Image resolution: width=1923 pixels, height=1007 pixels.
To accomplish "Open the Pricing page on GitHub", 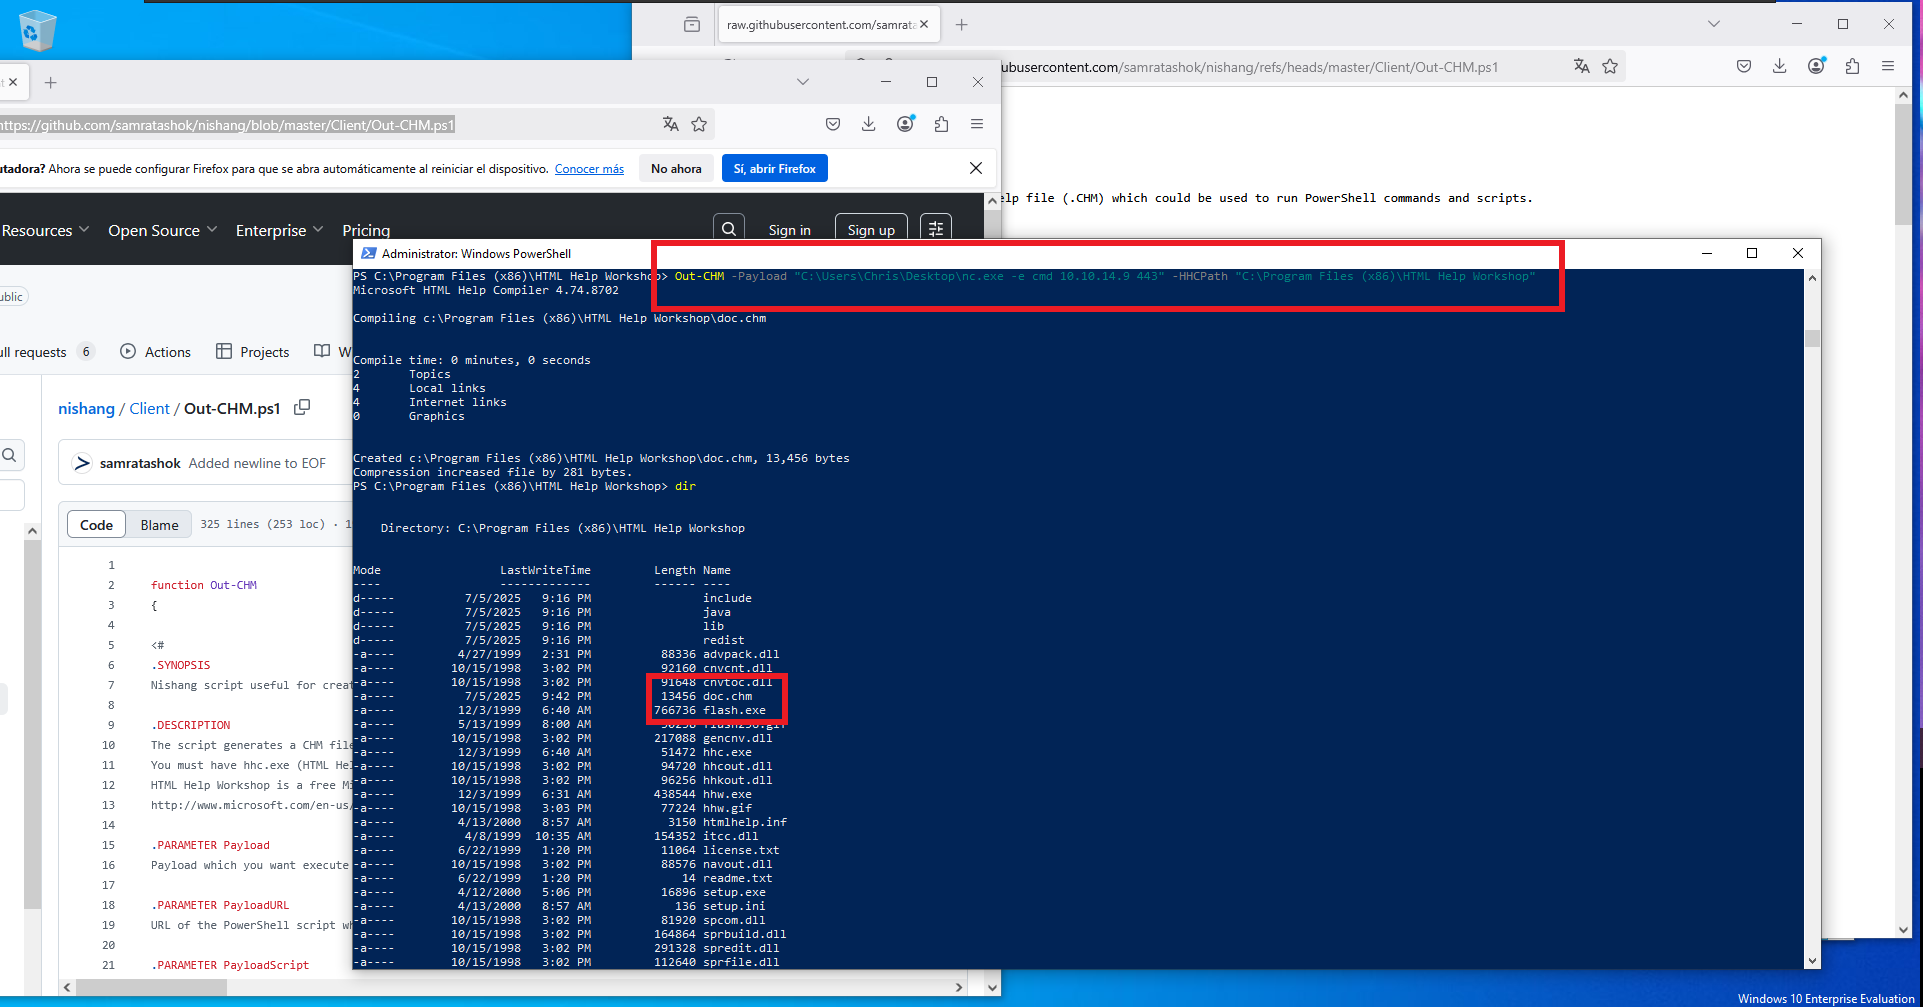I will tap(366, 230).
